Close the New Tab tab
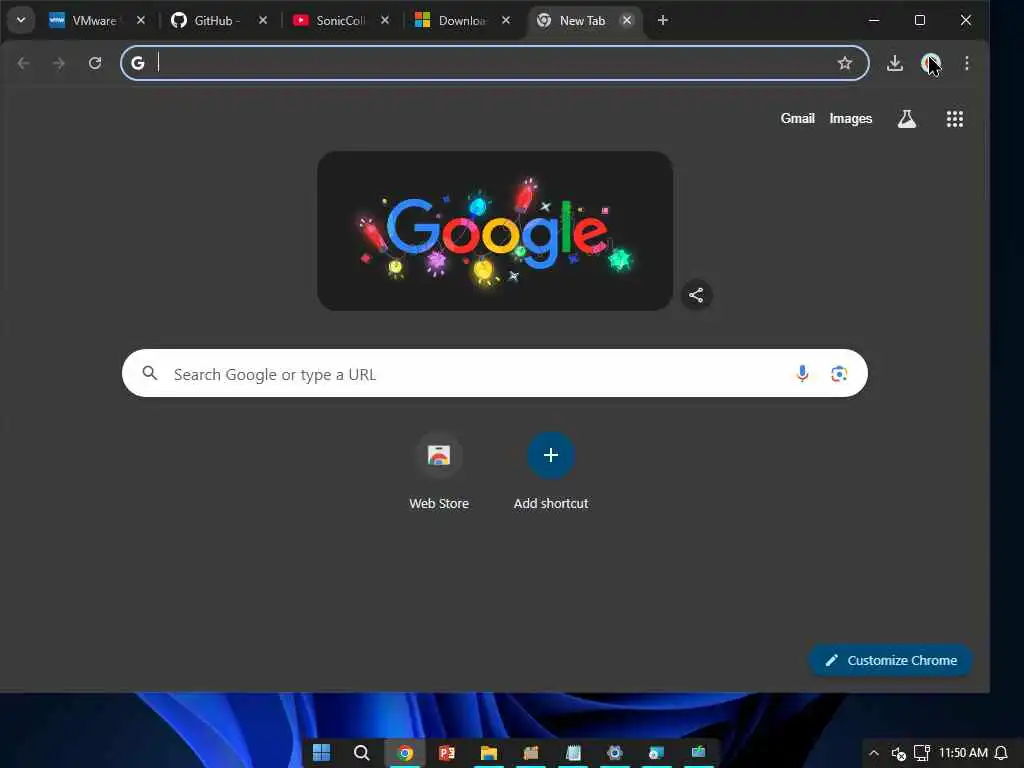 click(x=626, y=20)
